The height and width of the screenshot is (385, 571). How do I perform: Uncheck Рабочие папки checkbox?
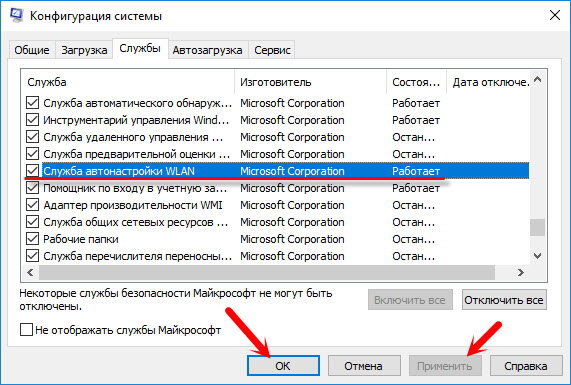pos(32,239)
